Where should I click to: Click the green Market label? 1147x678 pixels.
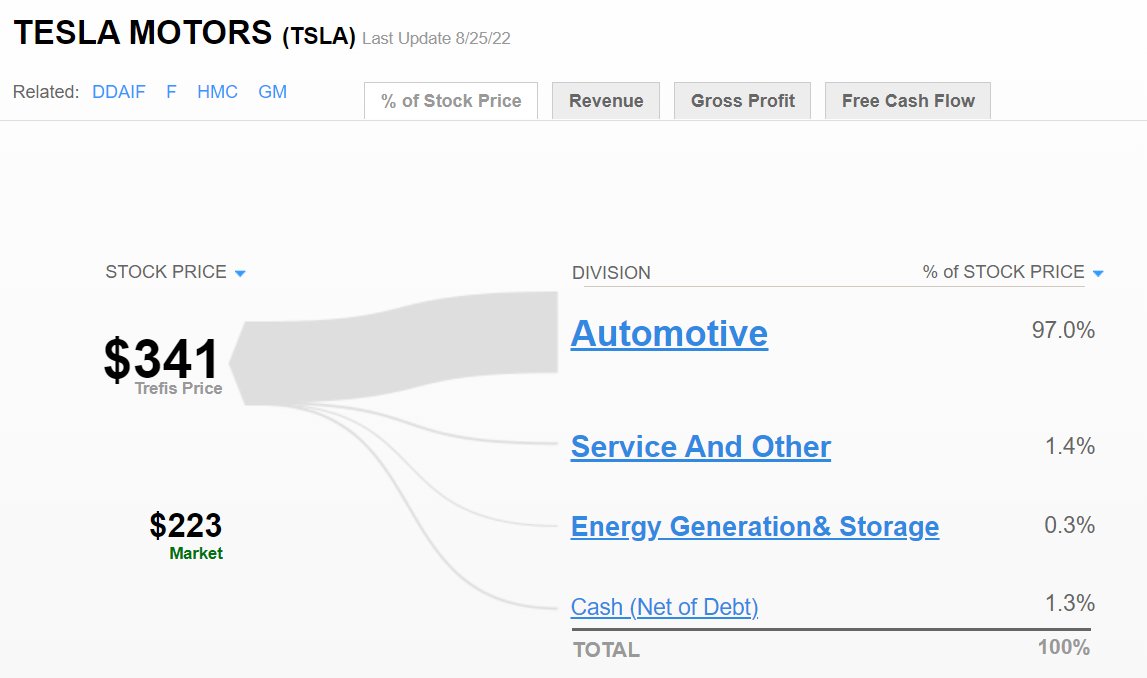click(x=196, y=554)
